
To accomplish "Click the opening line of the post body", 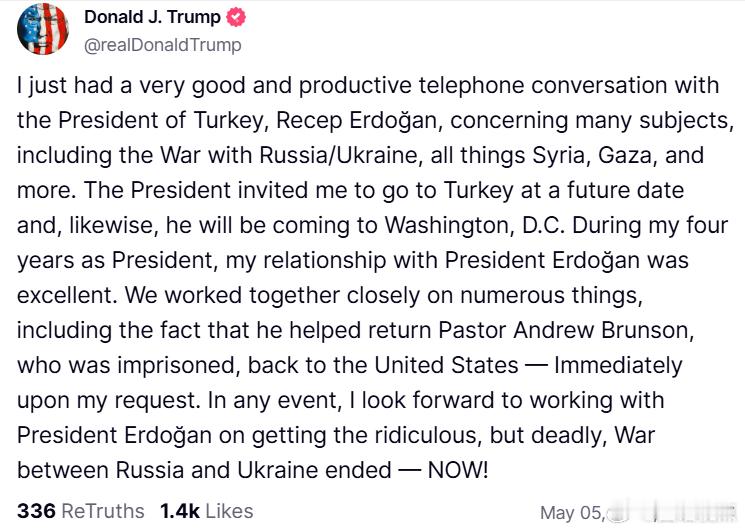I will click(x=368, y=86).
